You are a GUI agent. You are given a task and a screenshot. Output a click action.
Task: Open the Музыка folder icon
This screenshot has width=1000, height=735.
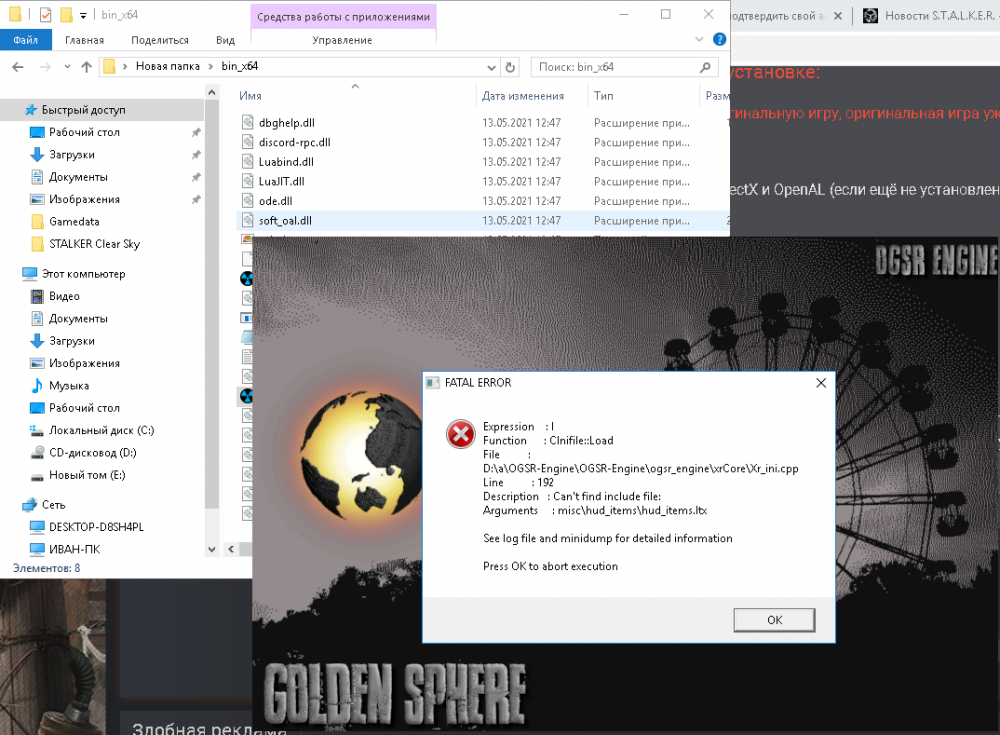point(37,385)
